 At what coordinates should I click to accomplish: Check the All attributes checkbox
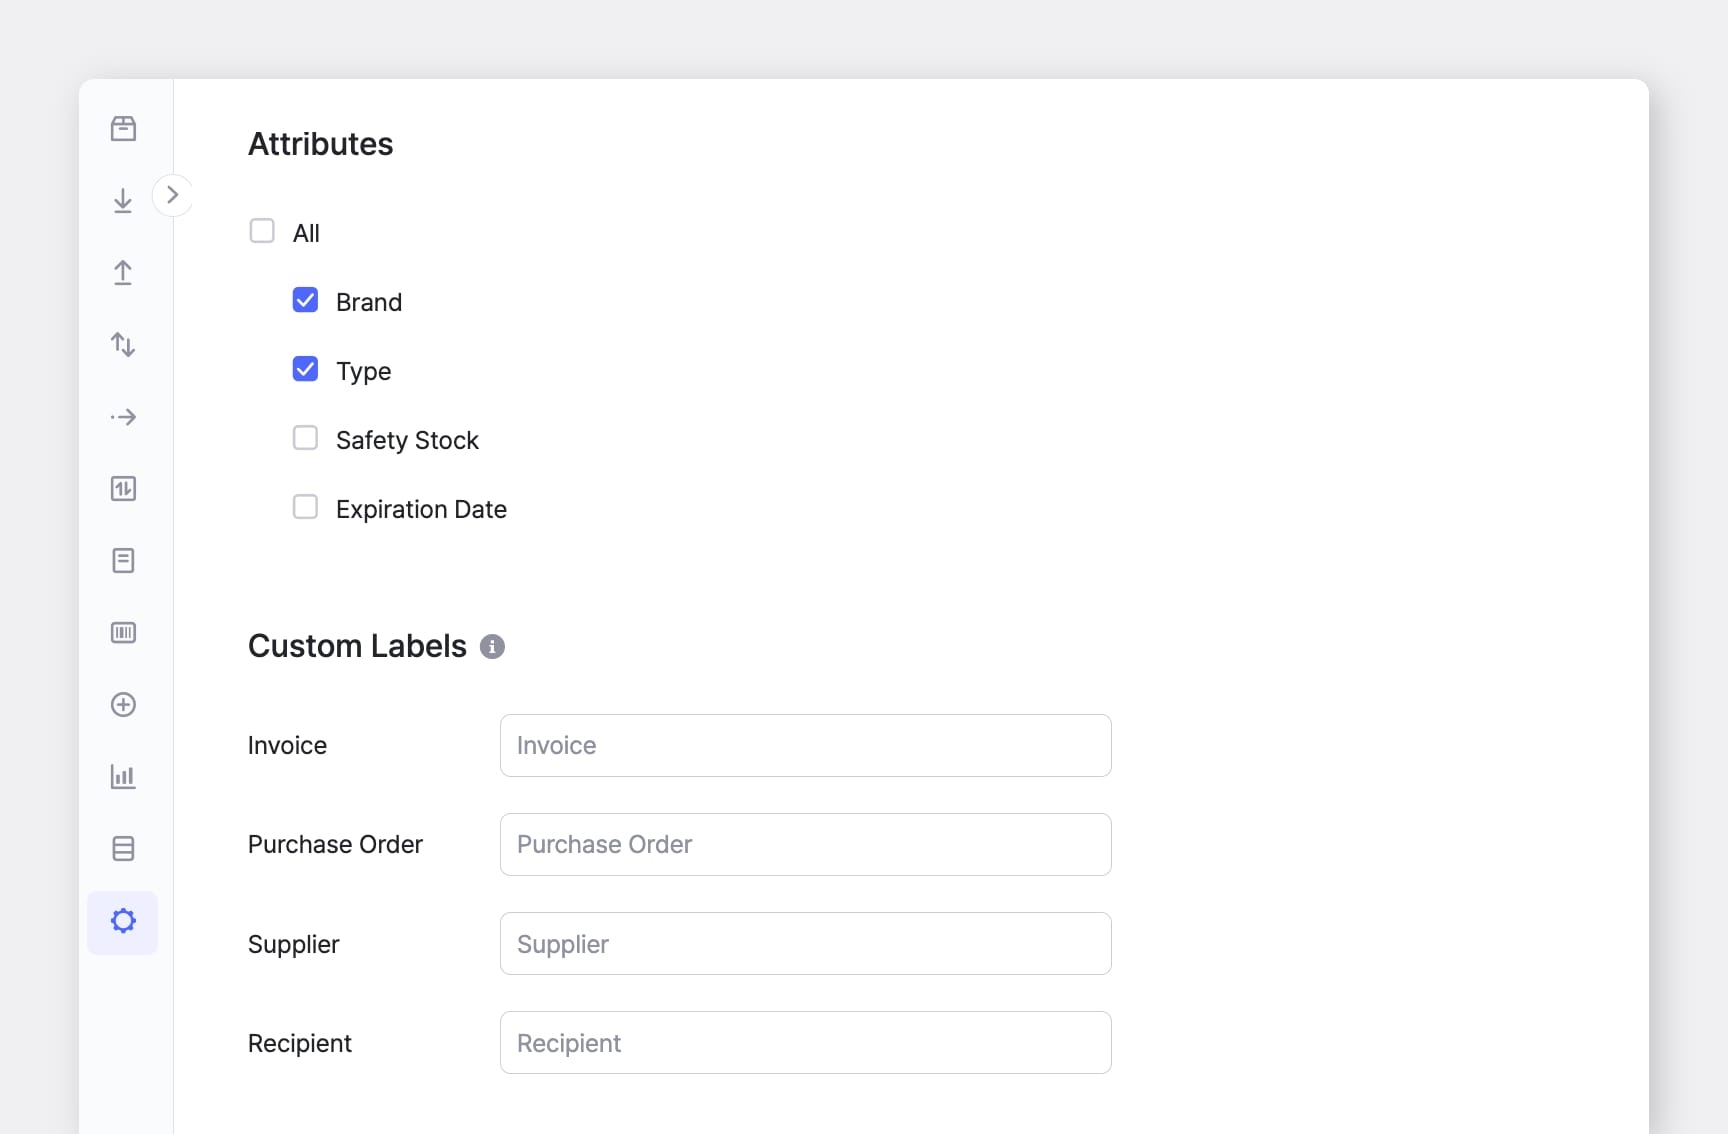262,230
